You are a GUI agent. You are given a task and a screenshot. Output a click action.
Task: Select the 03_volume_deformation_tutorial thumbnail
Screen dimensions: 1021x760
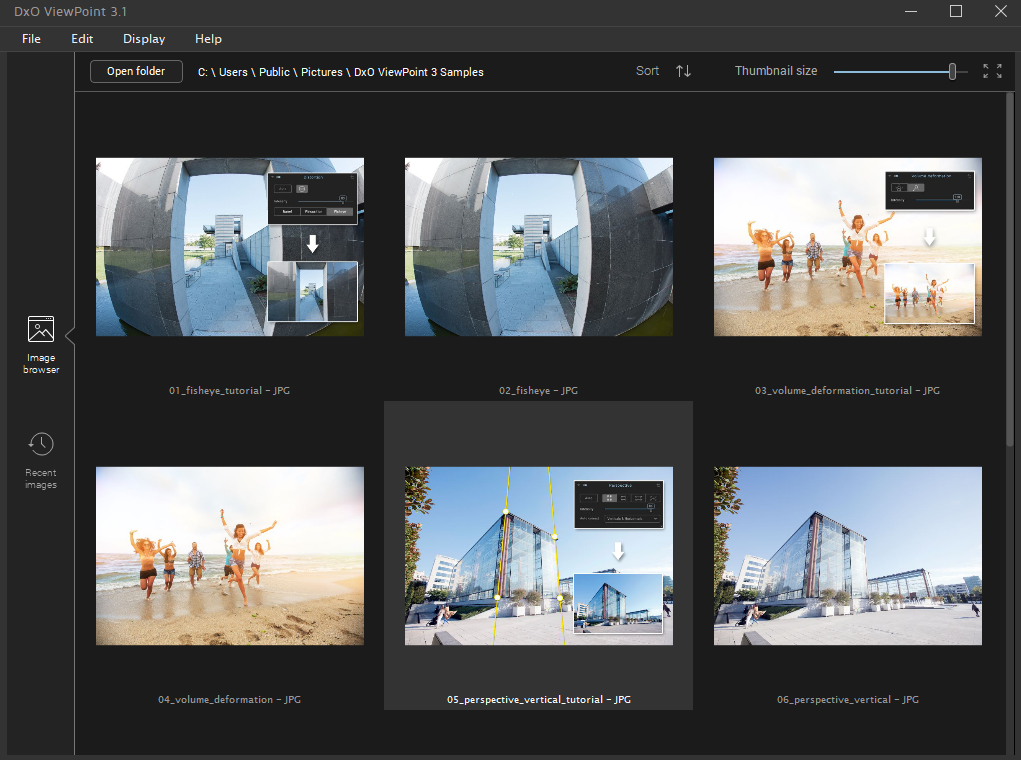point(847,247)
